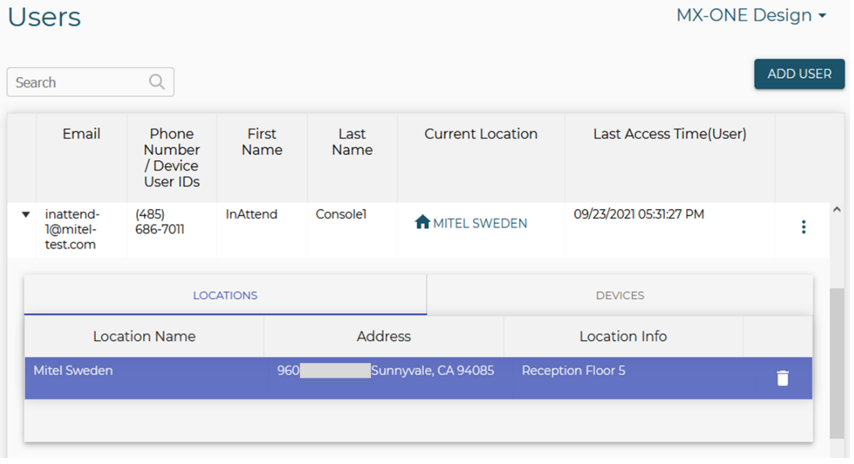The image size is (854, 464).
Task: Click the Reception Floor 5 location info cell
Action: click(573, 371)
